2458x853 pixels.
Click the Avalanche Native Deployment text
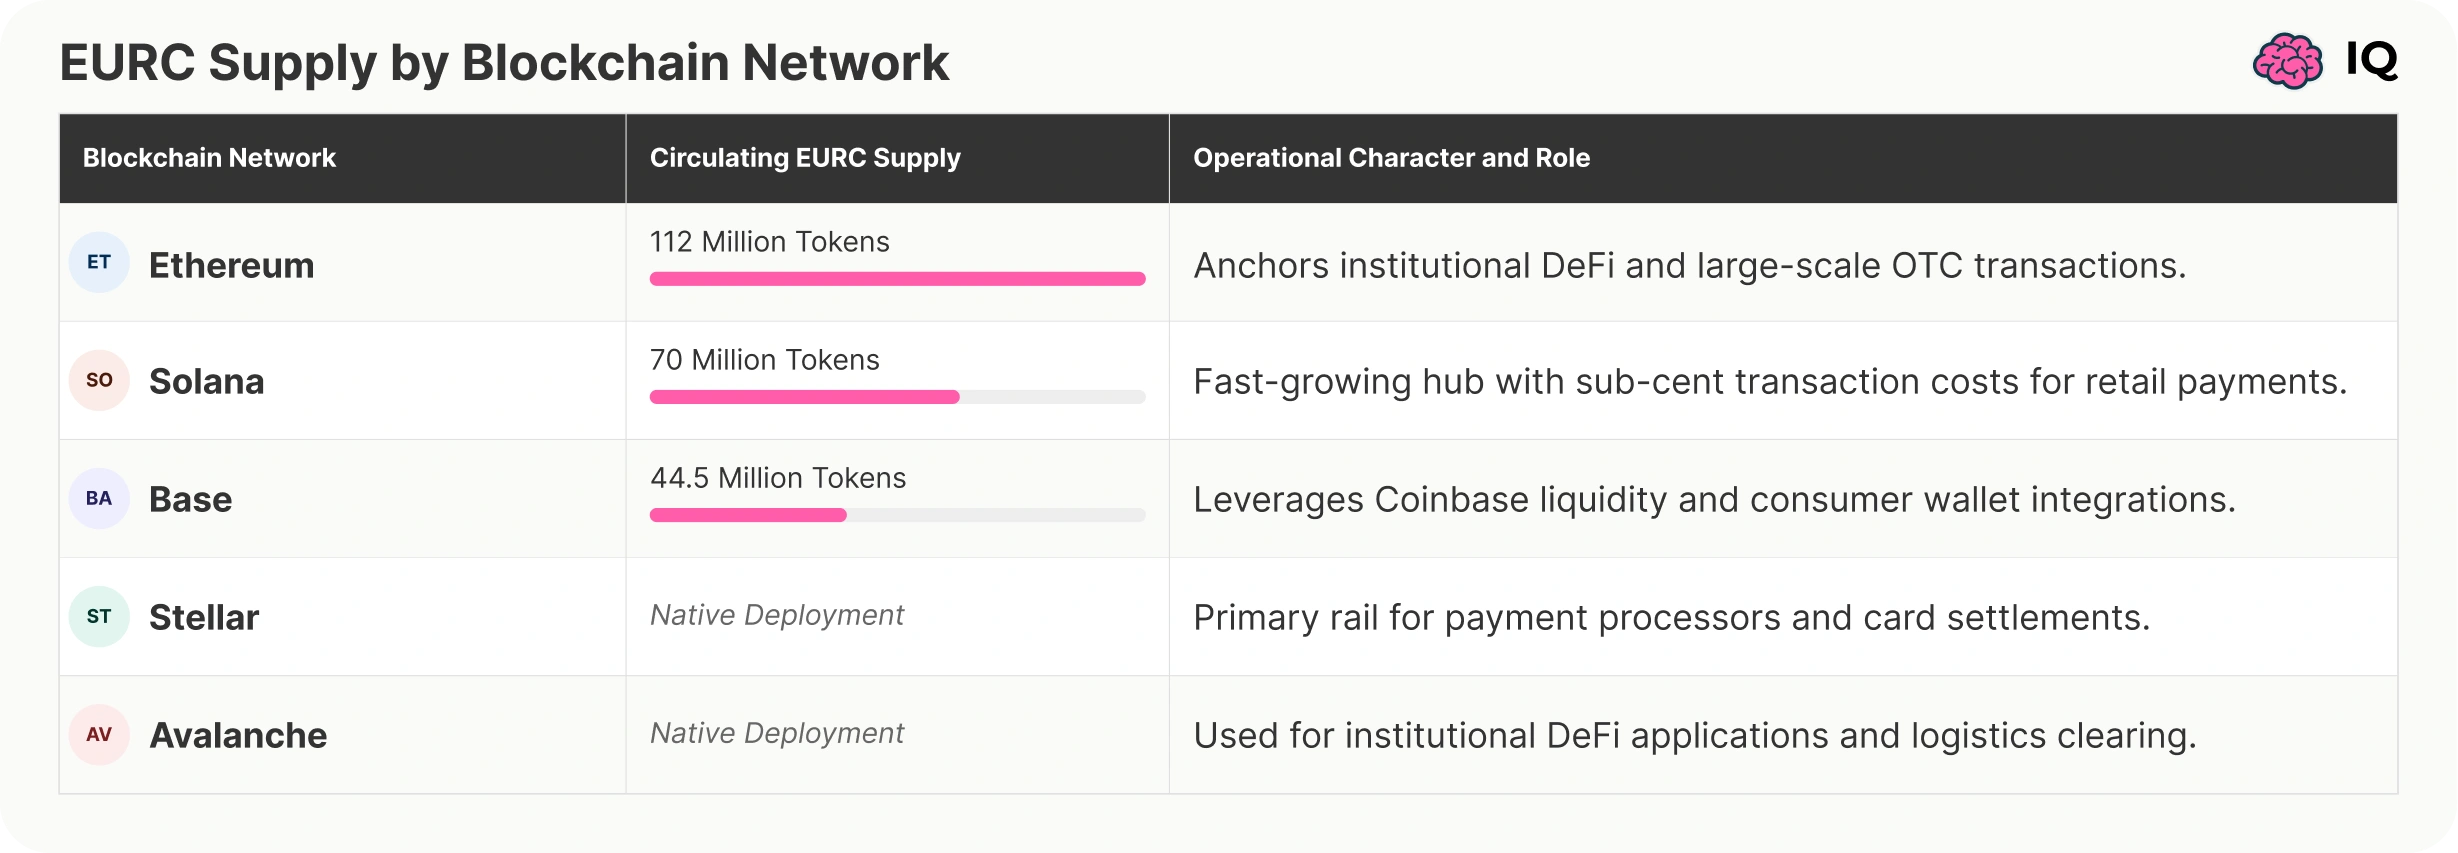777,733
